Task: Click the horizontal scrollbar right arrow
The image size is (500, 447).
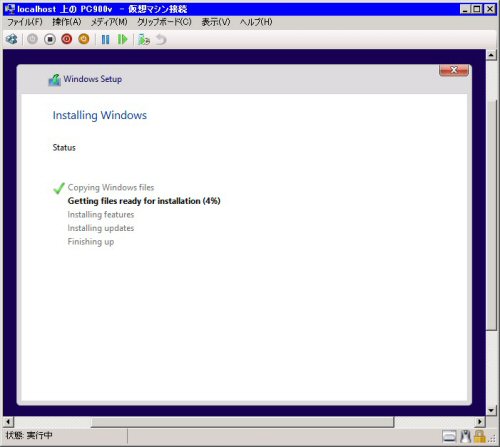Action: [479, 422]
